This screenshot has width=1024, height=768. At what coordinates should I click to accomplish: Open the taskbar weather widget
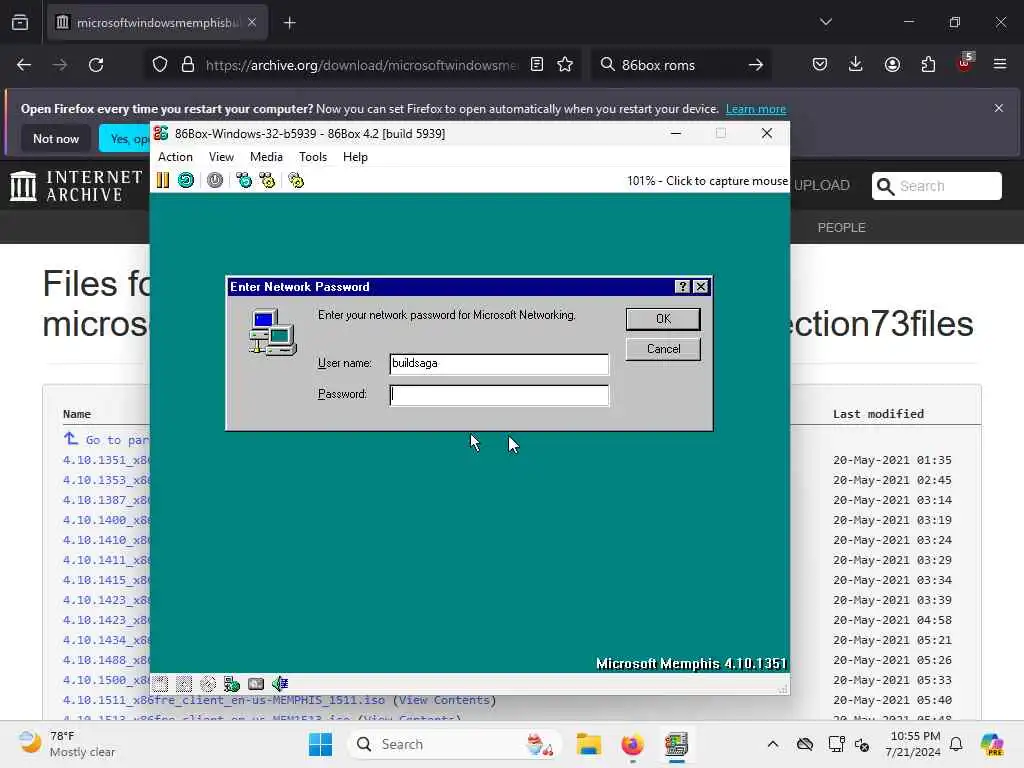click(x=65, y=744)
